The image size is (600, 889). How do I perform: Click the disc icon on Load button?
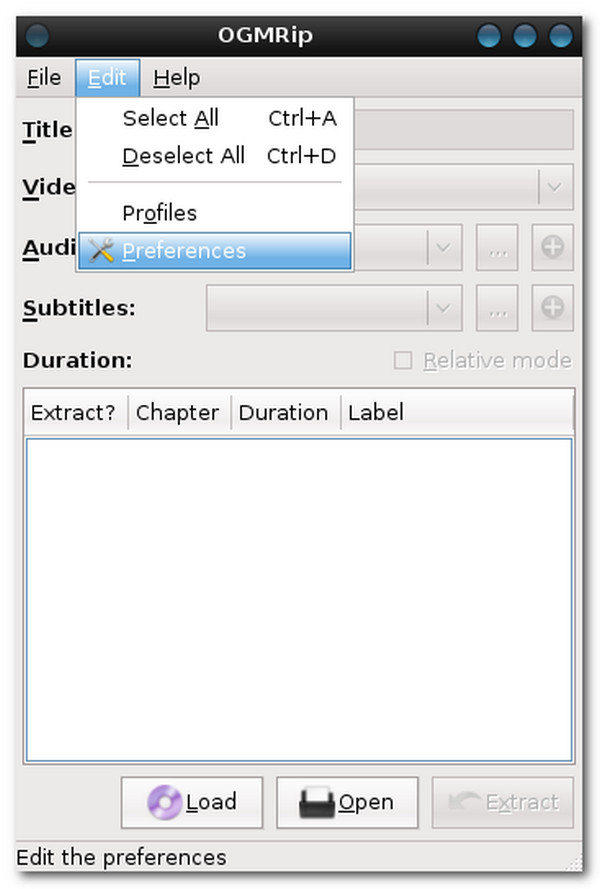tap(164, 802)
